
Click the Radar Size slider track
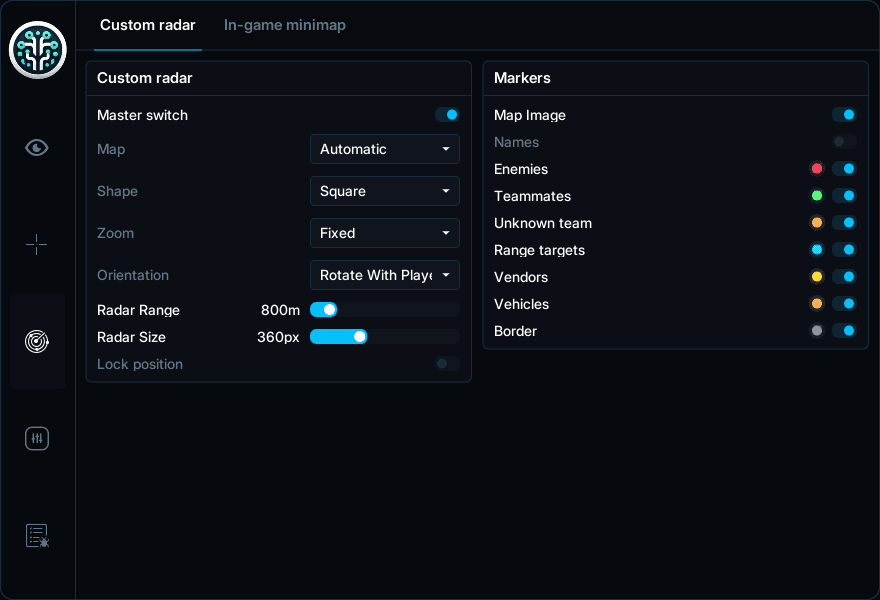(x=385, y=337)
